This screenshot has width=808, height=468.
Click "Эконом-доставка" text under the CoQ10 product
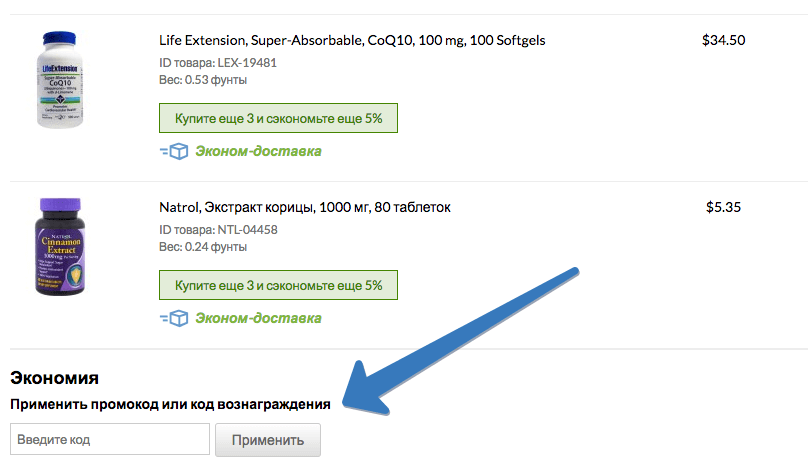(258, 152)
